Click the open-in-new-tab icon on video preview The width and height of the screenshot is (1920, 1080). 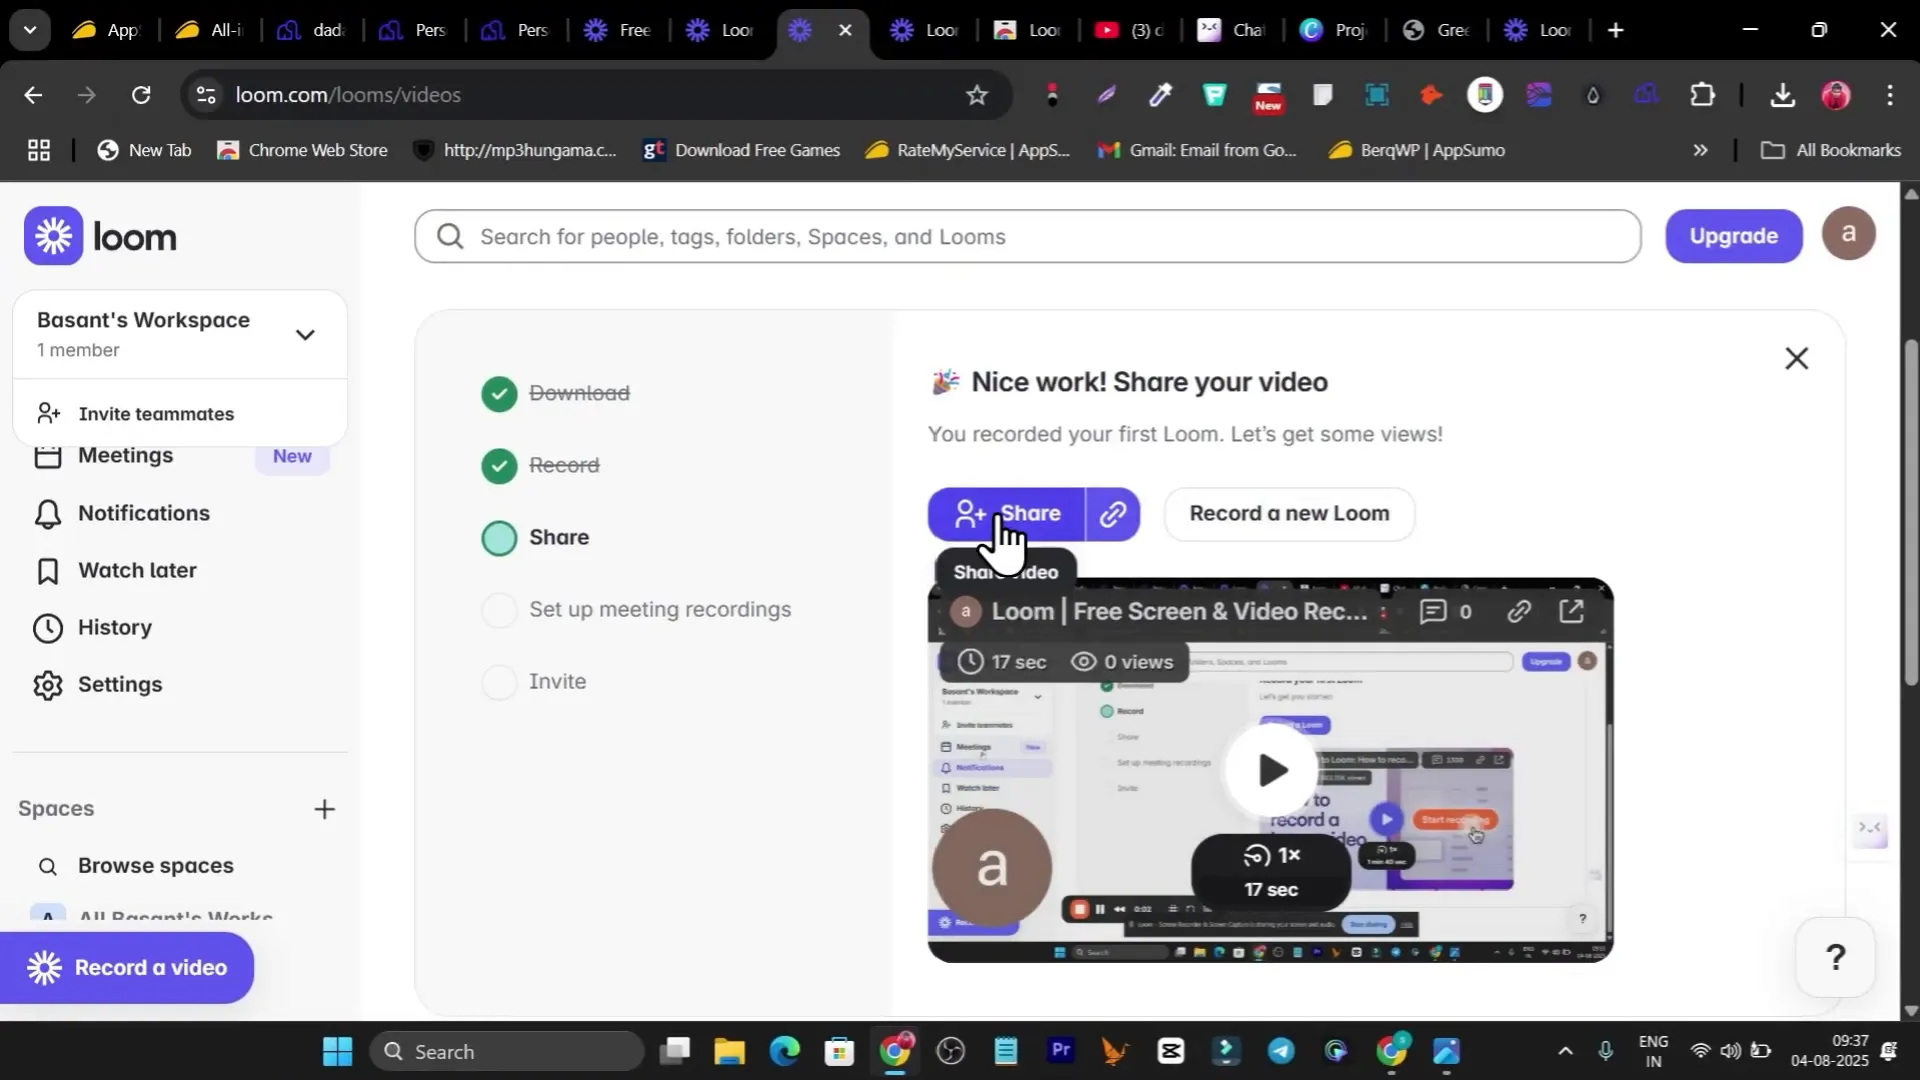click(1572, 611)
